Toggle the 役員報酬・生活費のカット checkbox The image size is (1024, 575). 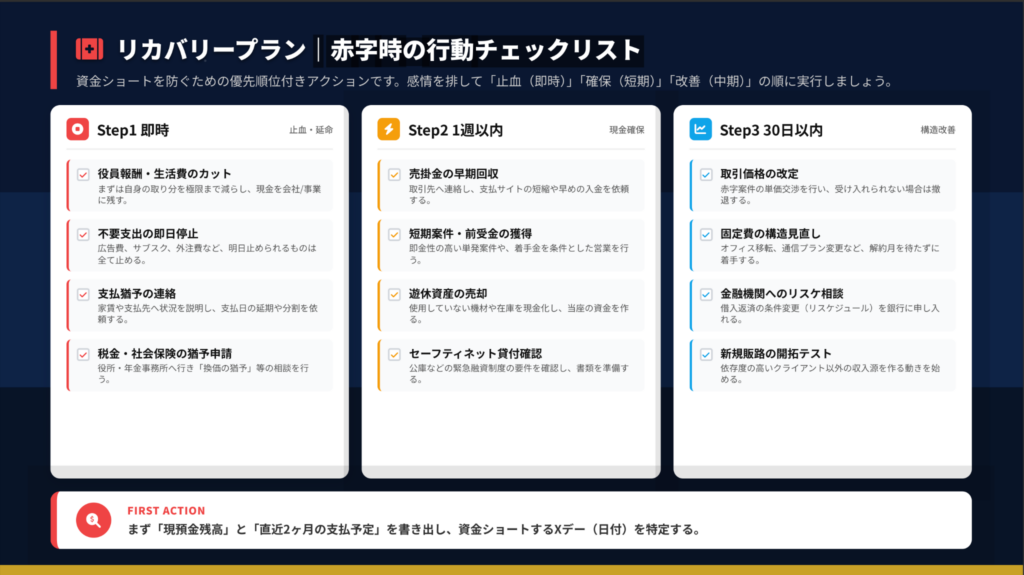[84, 174]
